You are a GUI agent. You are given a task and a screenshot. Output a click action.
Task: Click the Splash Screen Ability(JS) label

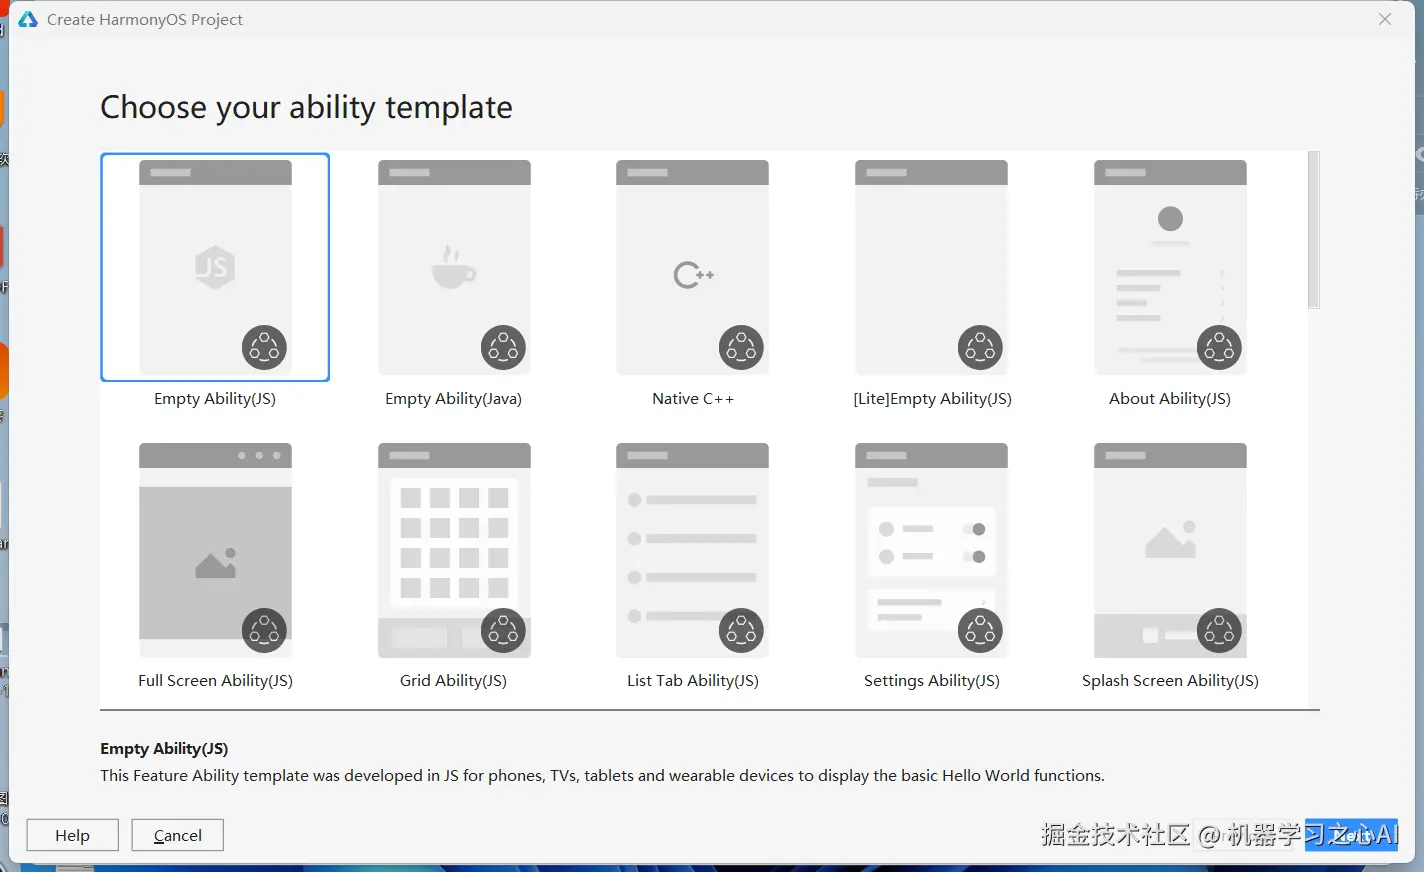pos(1170,680)
